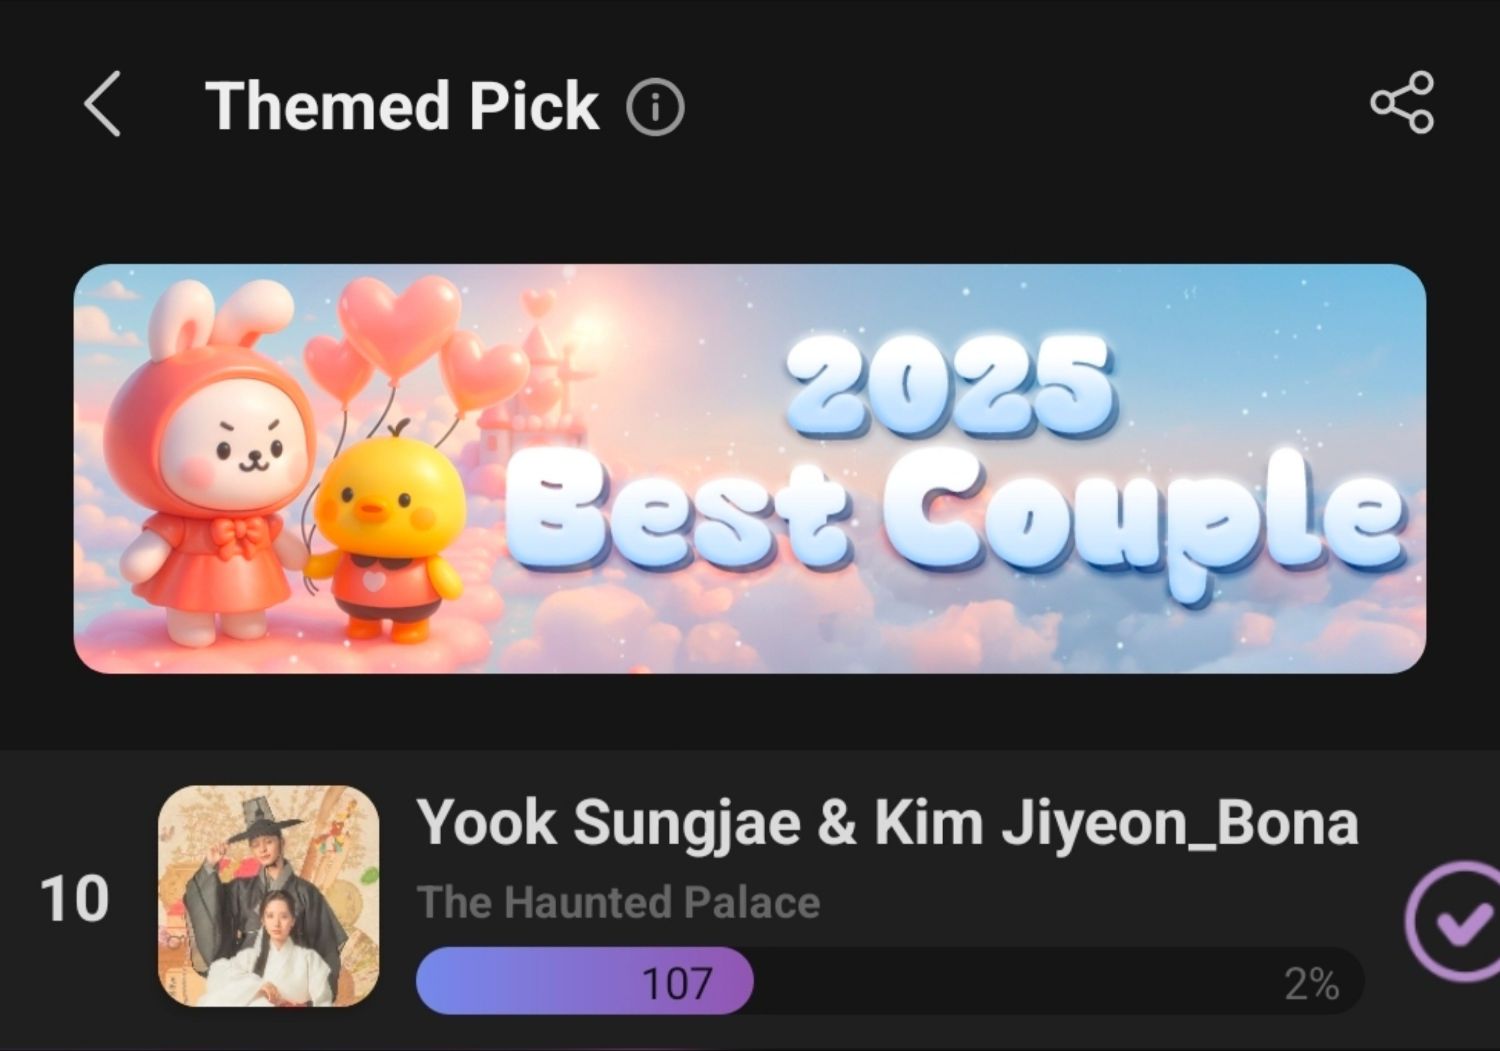
Task: Open The Haunted Palace poster thumbnail
Action: coord(269,896)
